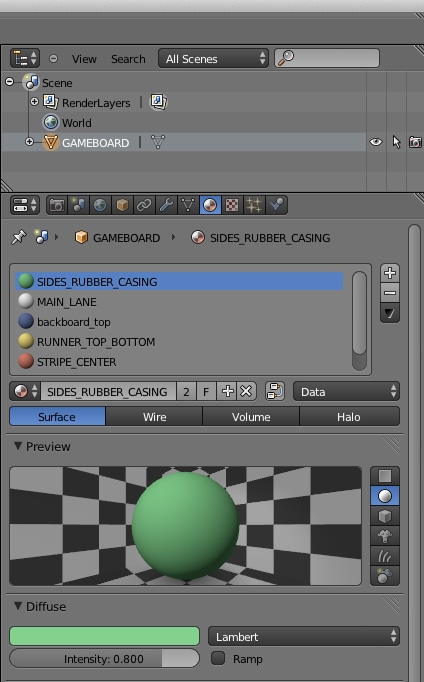The height and width of the screenshot is (682, 424).
Task: Set preview shape to sphere
Action: click(385, 496)
